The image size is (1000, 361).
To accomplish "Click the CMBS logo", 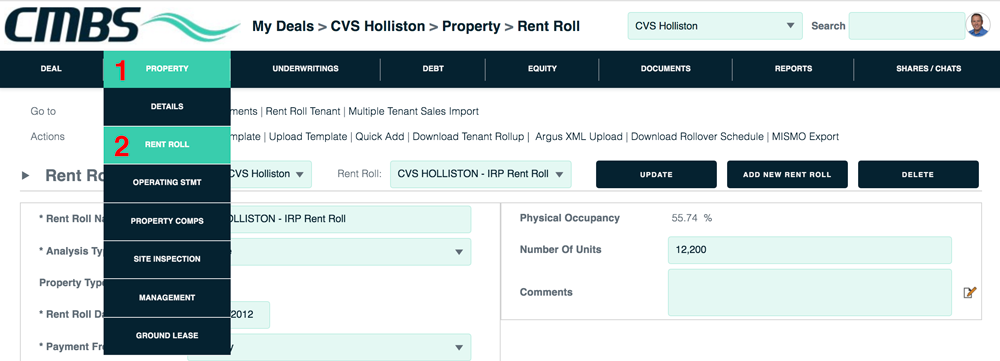I will pos(122,26).
